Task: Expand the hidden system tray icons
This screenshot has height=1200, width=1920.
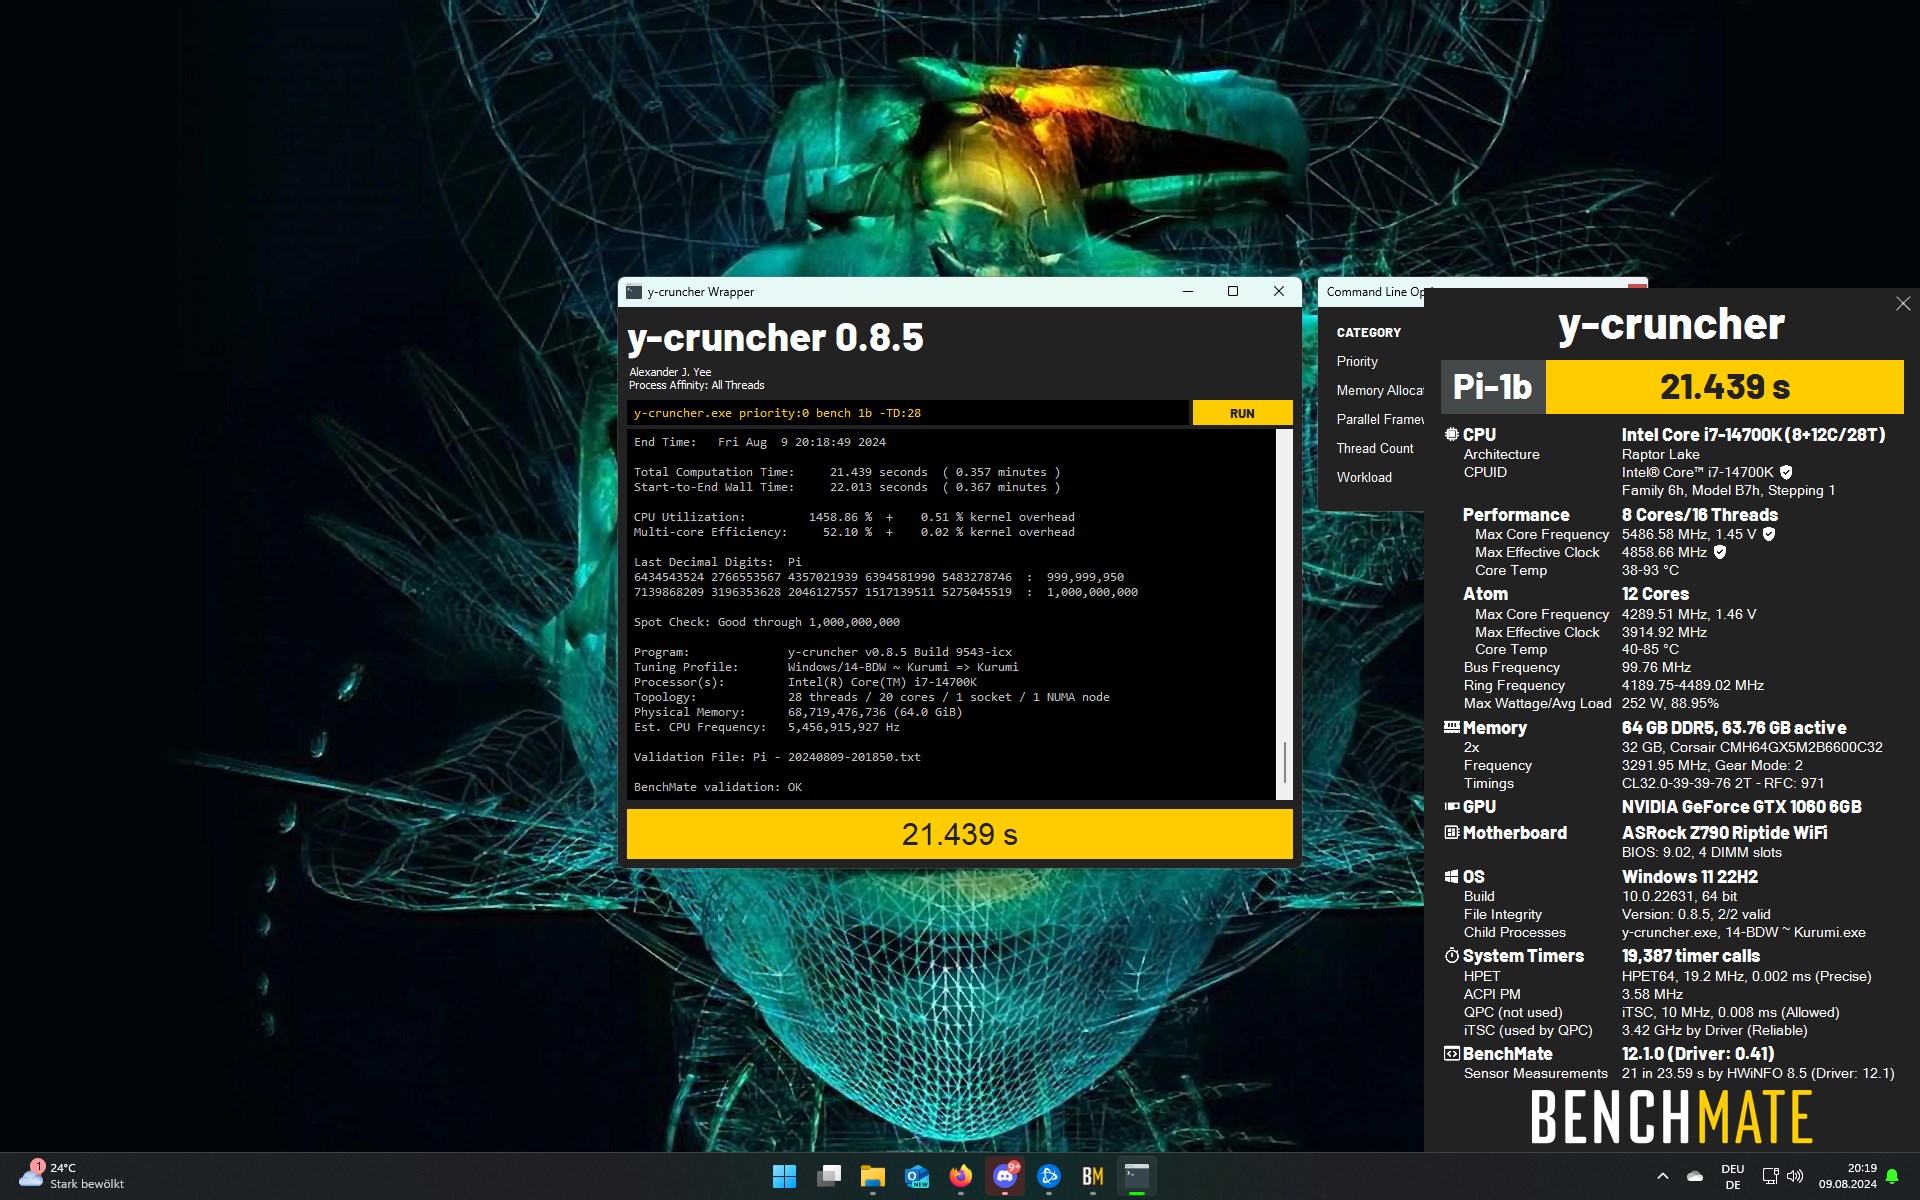Action: pos(1662,1176)
